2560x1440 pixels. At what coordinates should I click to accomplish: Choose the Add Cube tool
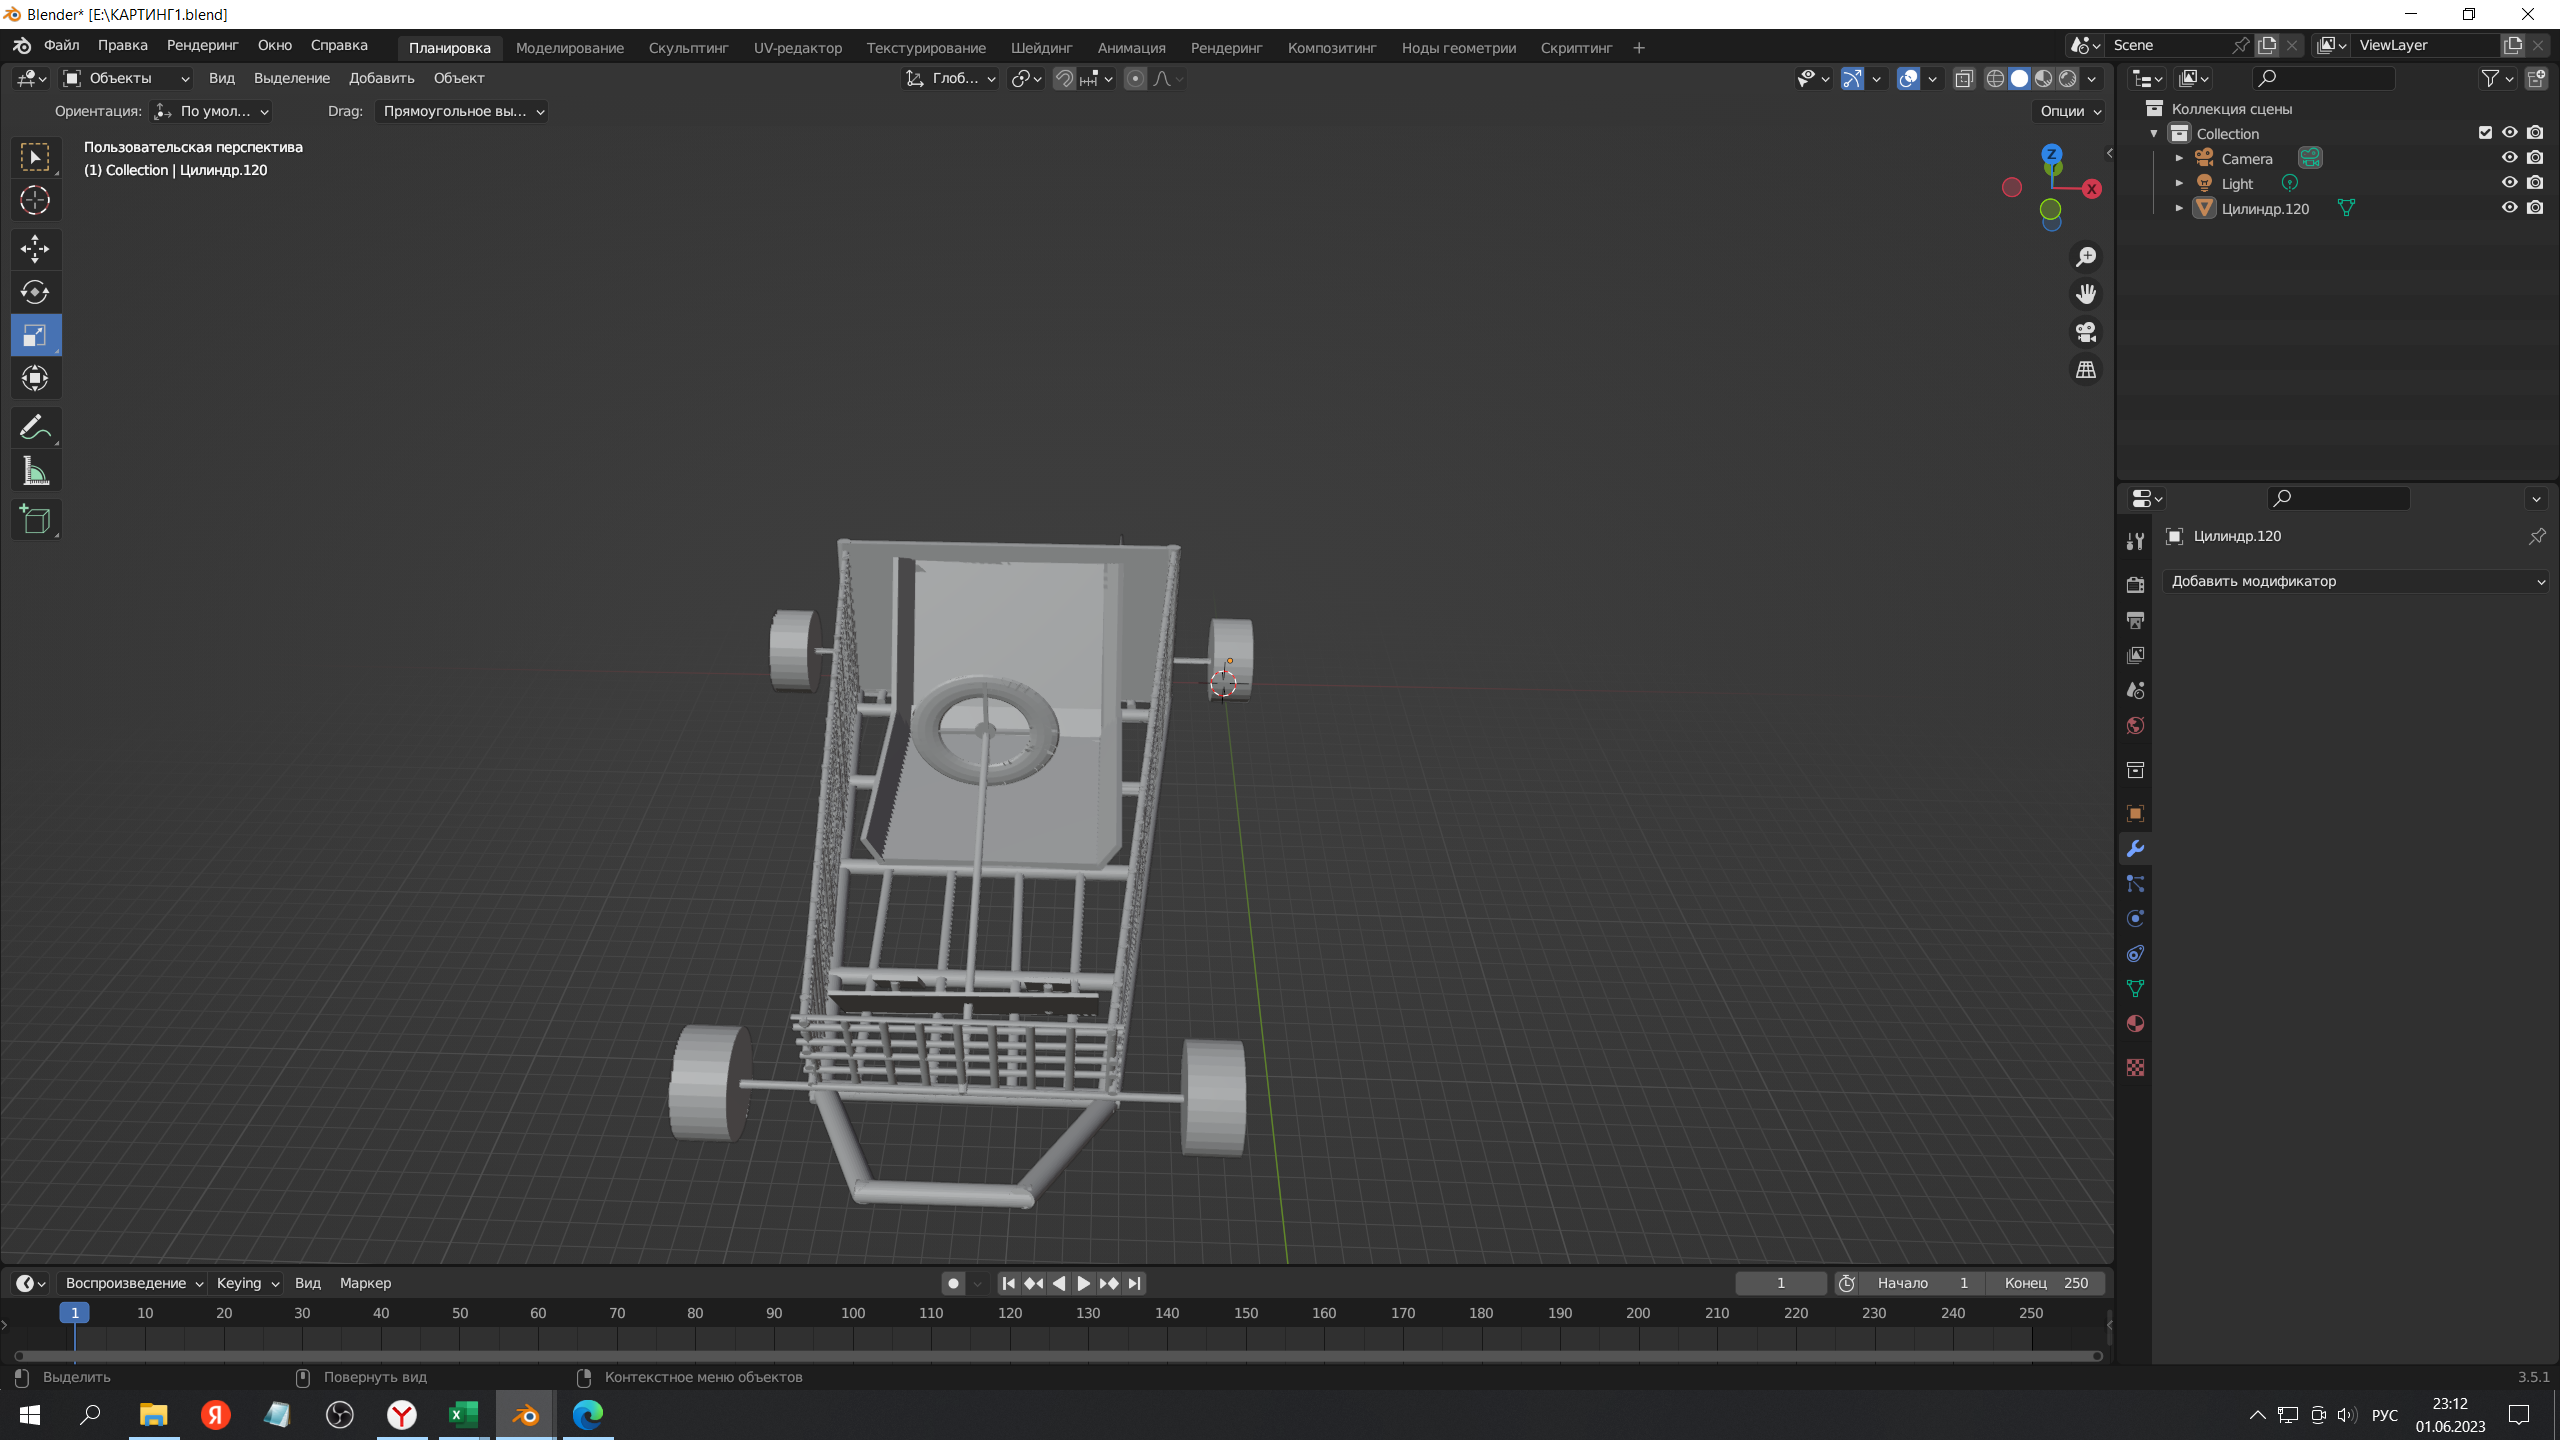[x=35, y=519]
